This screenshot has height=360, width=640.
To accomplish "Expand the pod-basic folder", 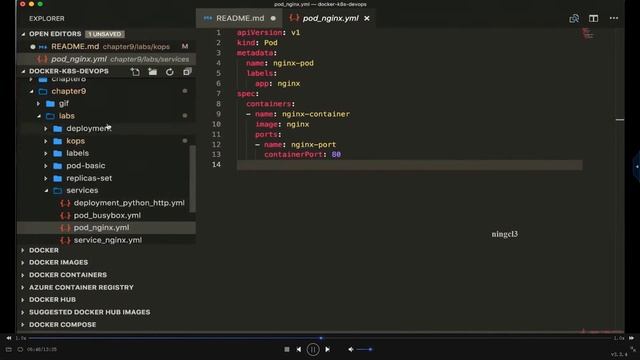I will 46,166.
